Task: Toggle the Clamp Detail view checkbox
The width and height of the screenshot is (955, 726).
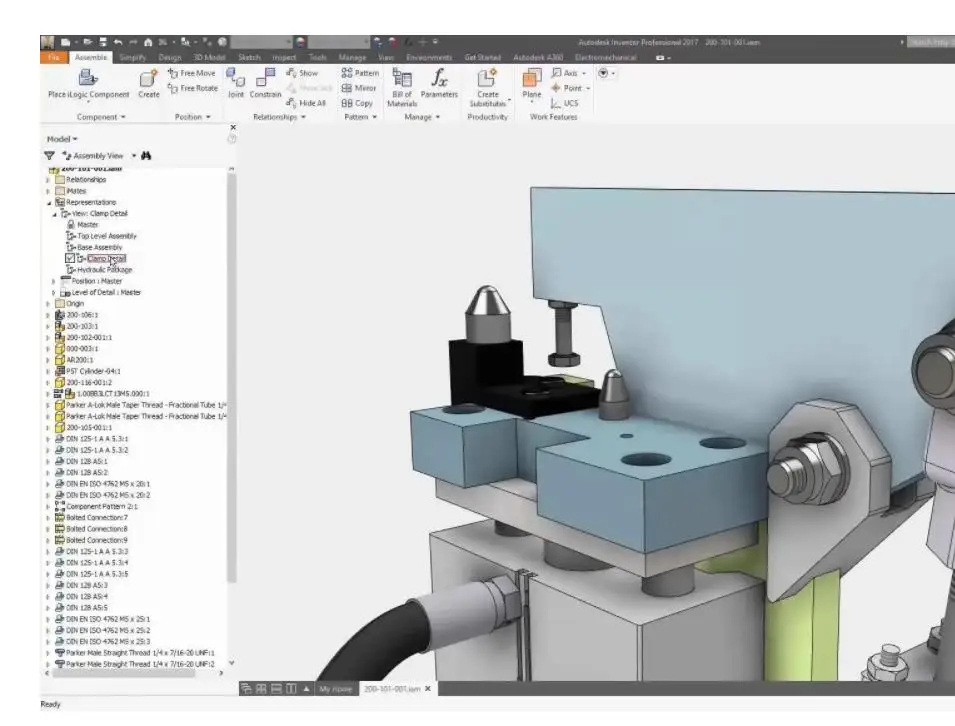Action: click(x=70, y=258)
